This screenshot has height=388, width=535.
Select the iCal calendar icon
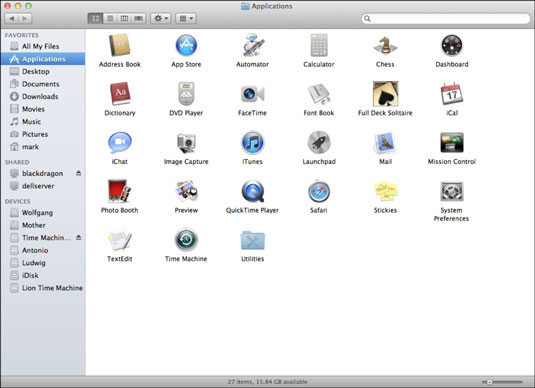(x=452, y=94)
